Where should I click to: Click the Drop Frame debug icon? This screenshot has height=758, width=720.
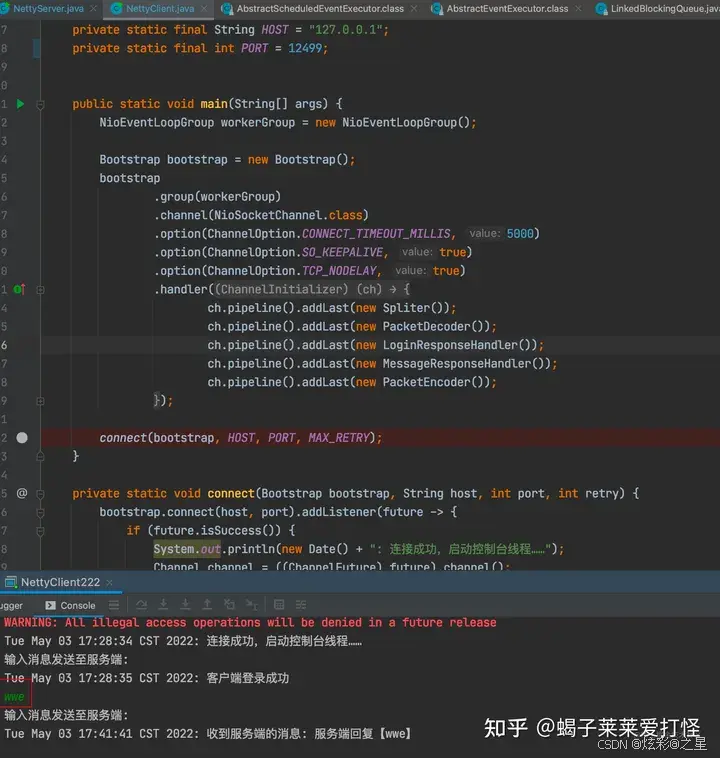(x=229, y=605)
